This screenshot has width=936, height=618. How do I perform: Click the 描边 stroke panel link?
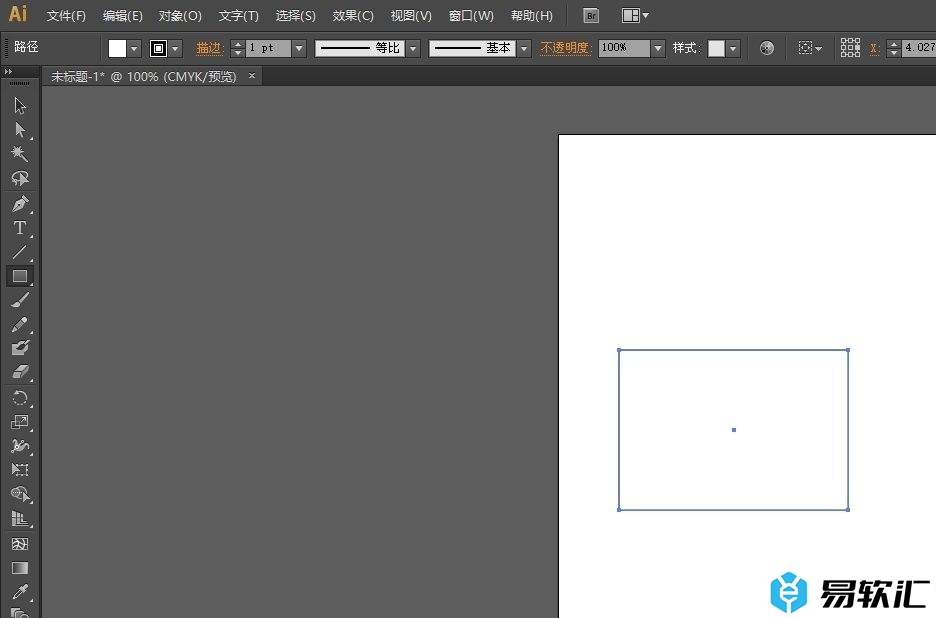[x=210, y=48]
